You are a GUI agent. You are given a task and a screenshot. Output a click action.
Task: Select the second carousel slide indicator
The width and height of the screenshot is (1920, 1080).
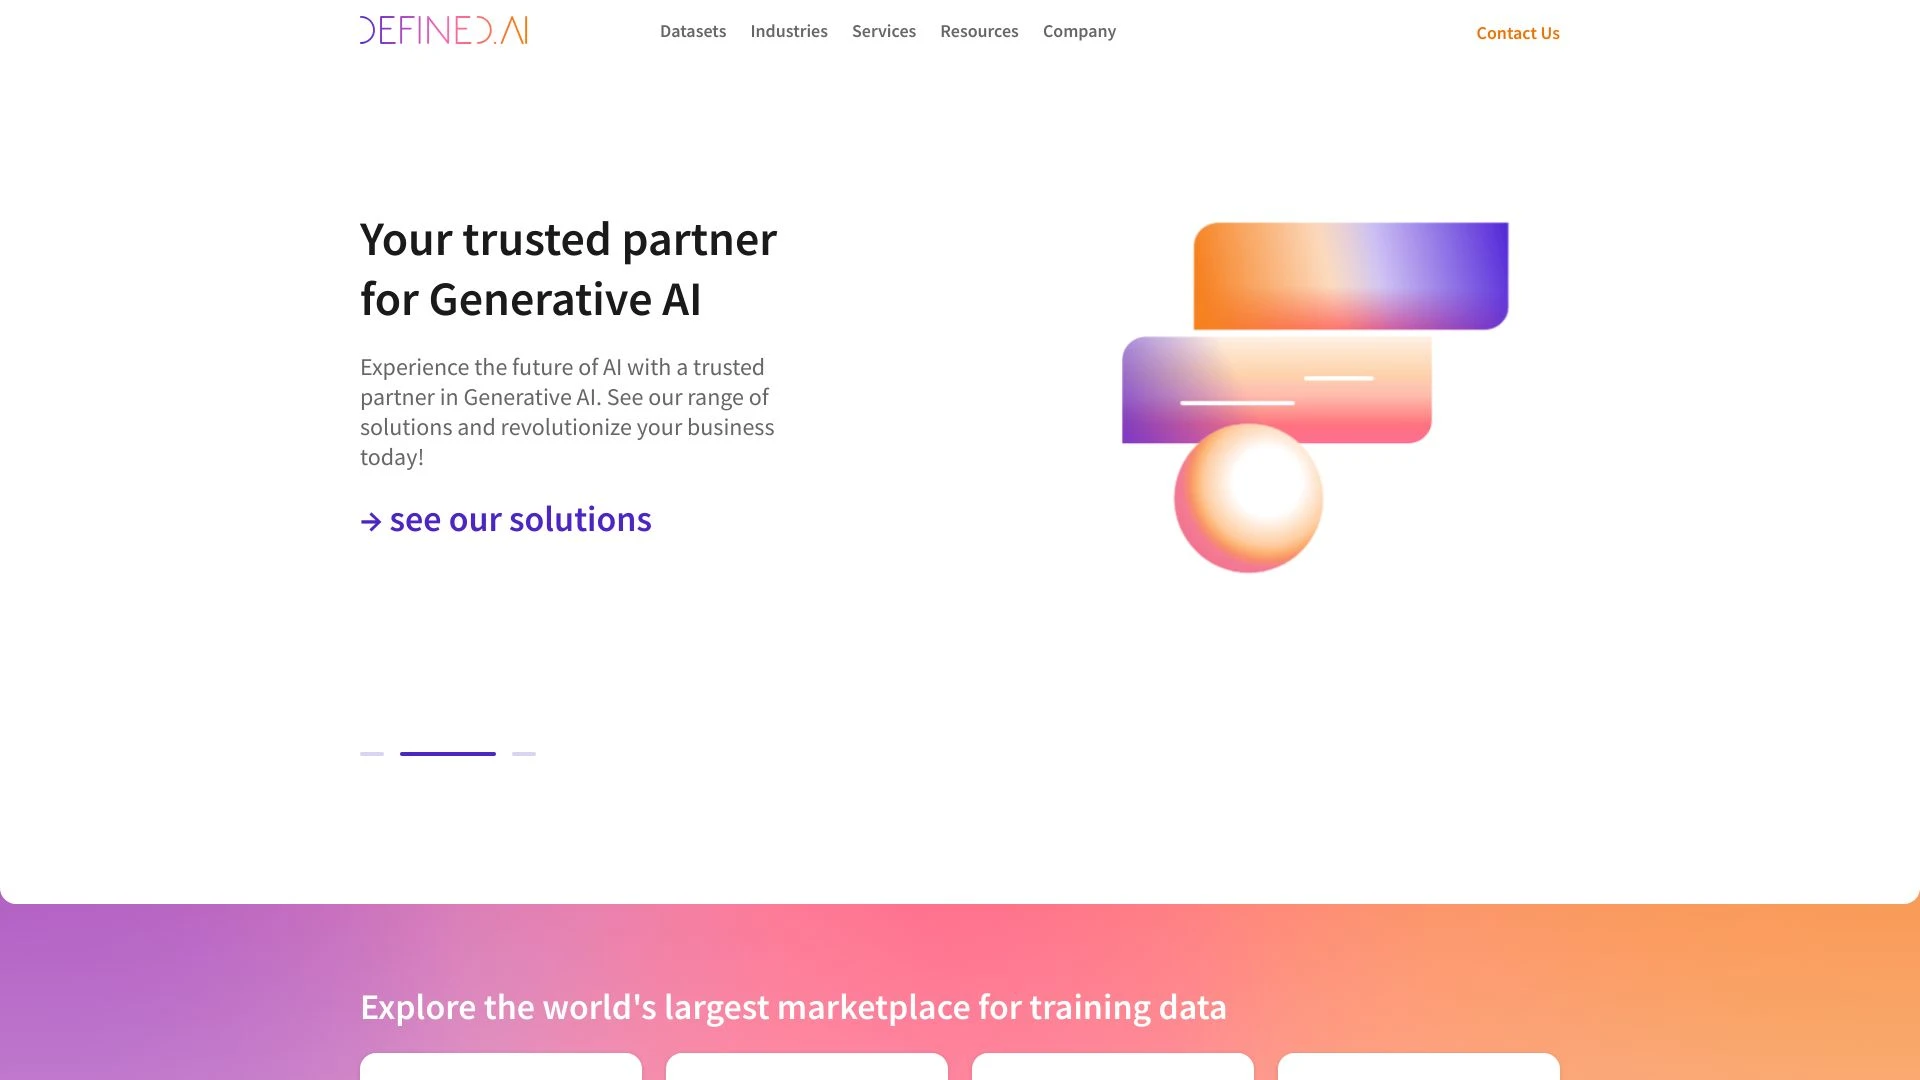coord(448,753)
